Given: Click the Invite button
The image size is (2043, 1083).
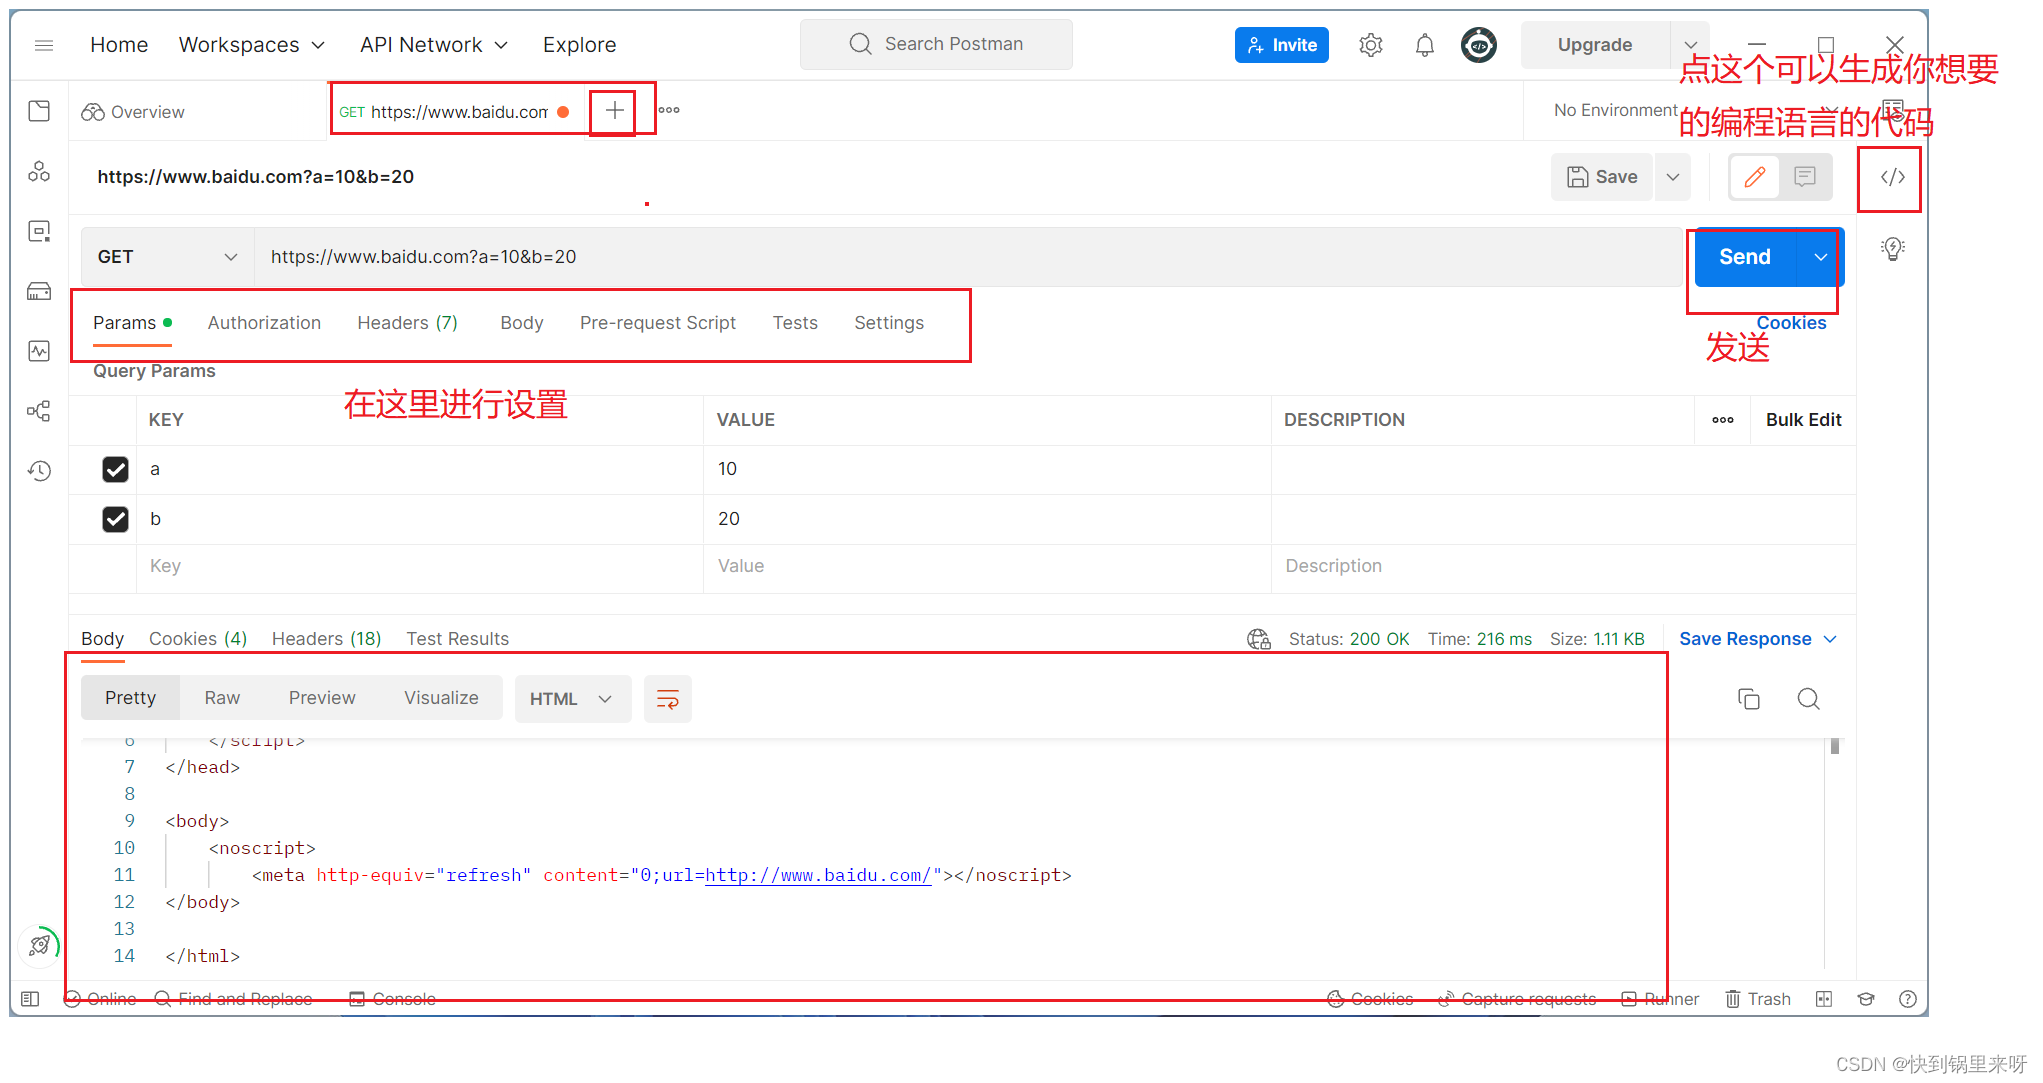Looking at the screenshot, I should click(1282, 45).
